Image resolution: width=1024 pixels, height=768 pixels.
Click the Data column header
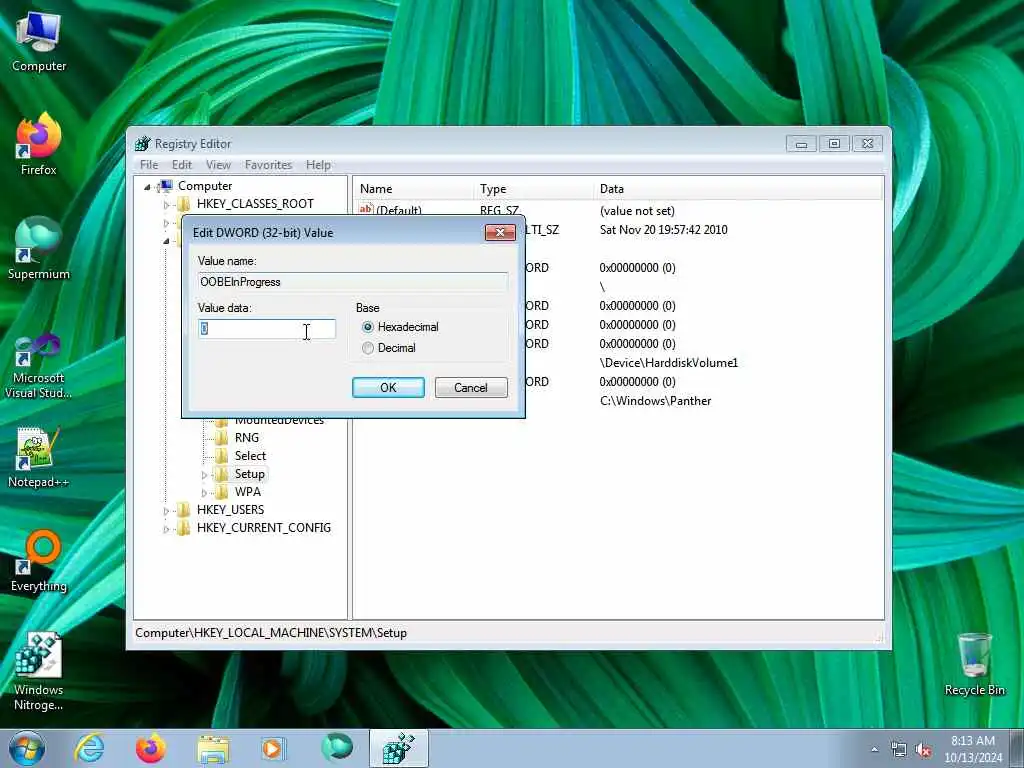click(x=738, y=189)
